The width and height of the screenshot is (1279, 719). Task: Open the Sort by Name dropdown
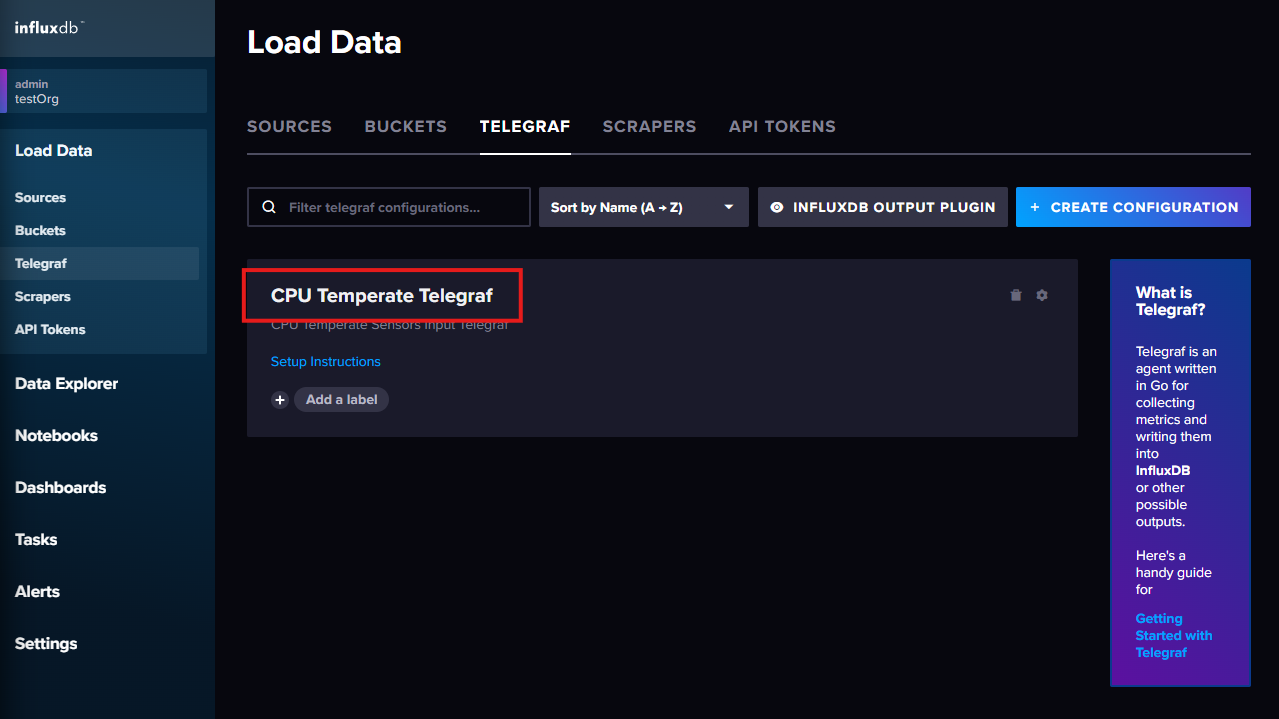[644, 207]
